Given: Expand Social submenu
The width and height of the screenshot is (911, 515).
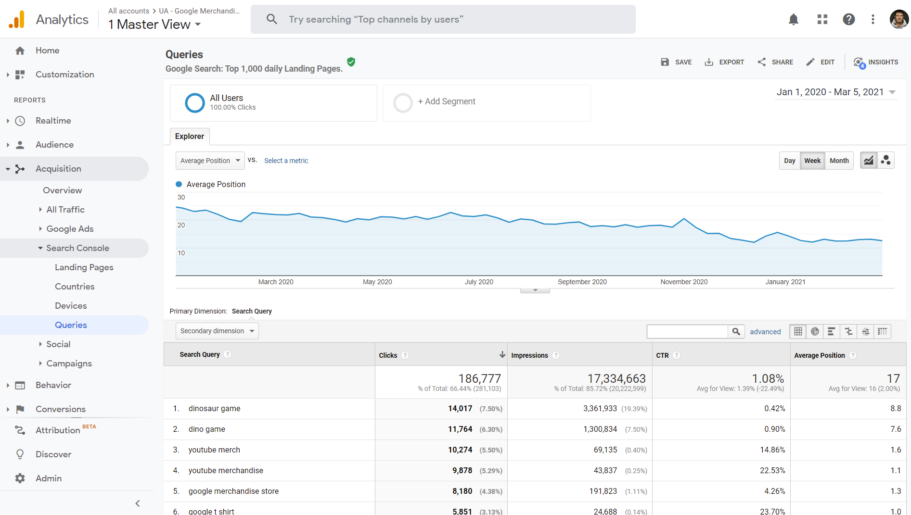Looking at the screenshot, I should (x=40, y=344).
